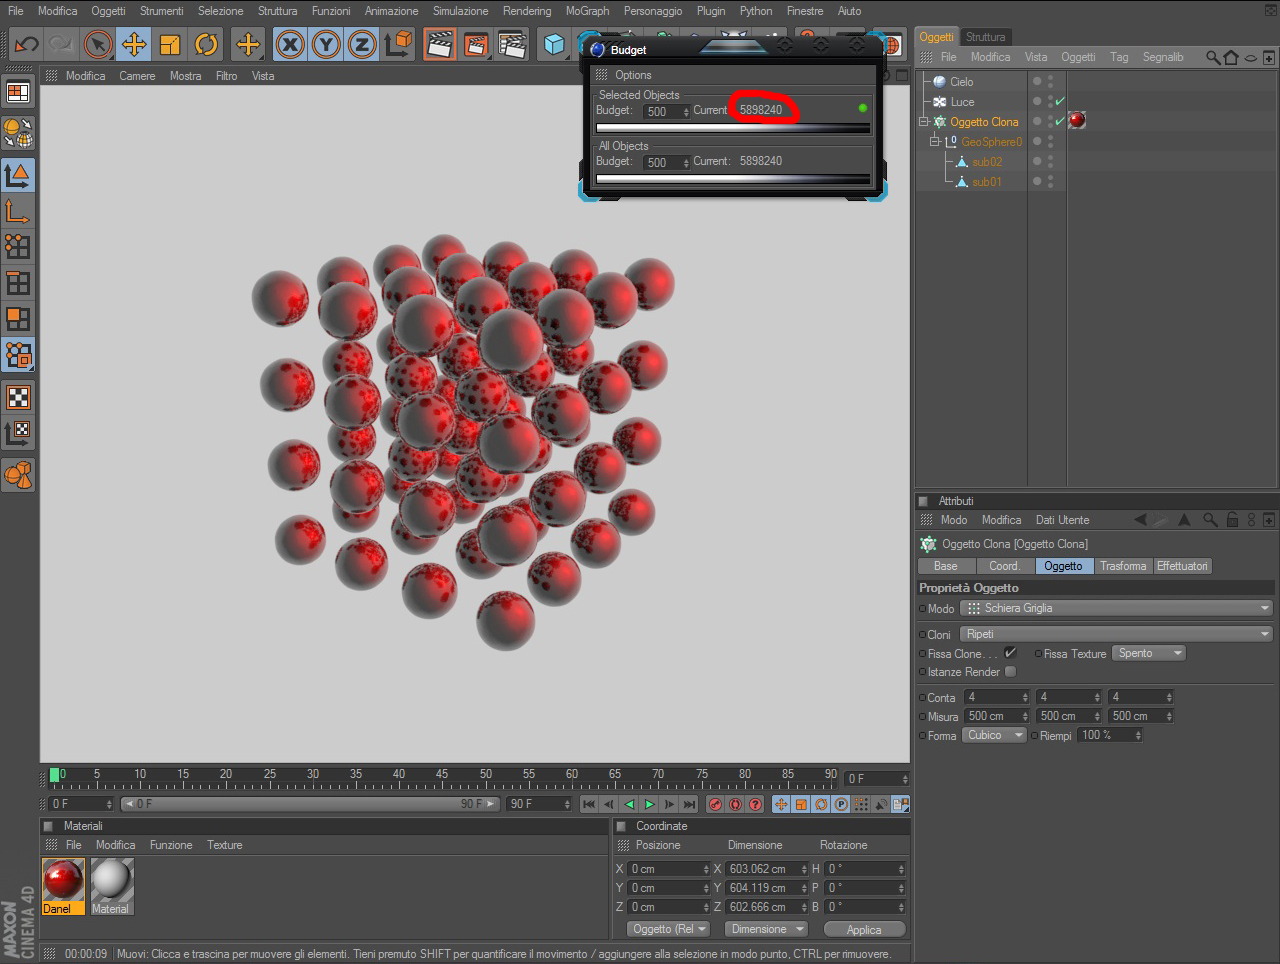
Task: Switch to Polygons mode in left toolbar
Action: (x=18, y=319)
